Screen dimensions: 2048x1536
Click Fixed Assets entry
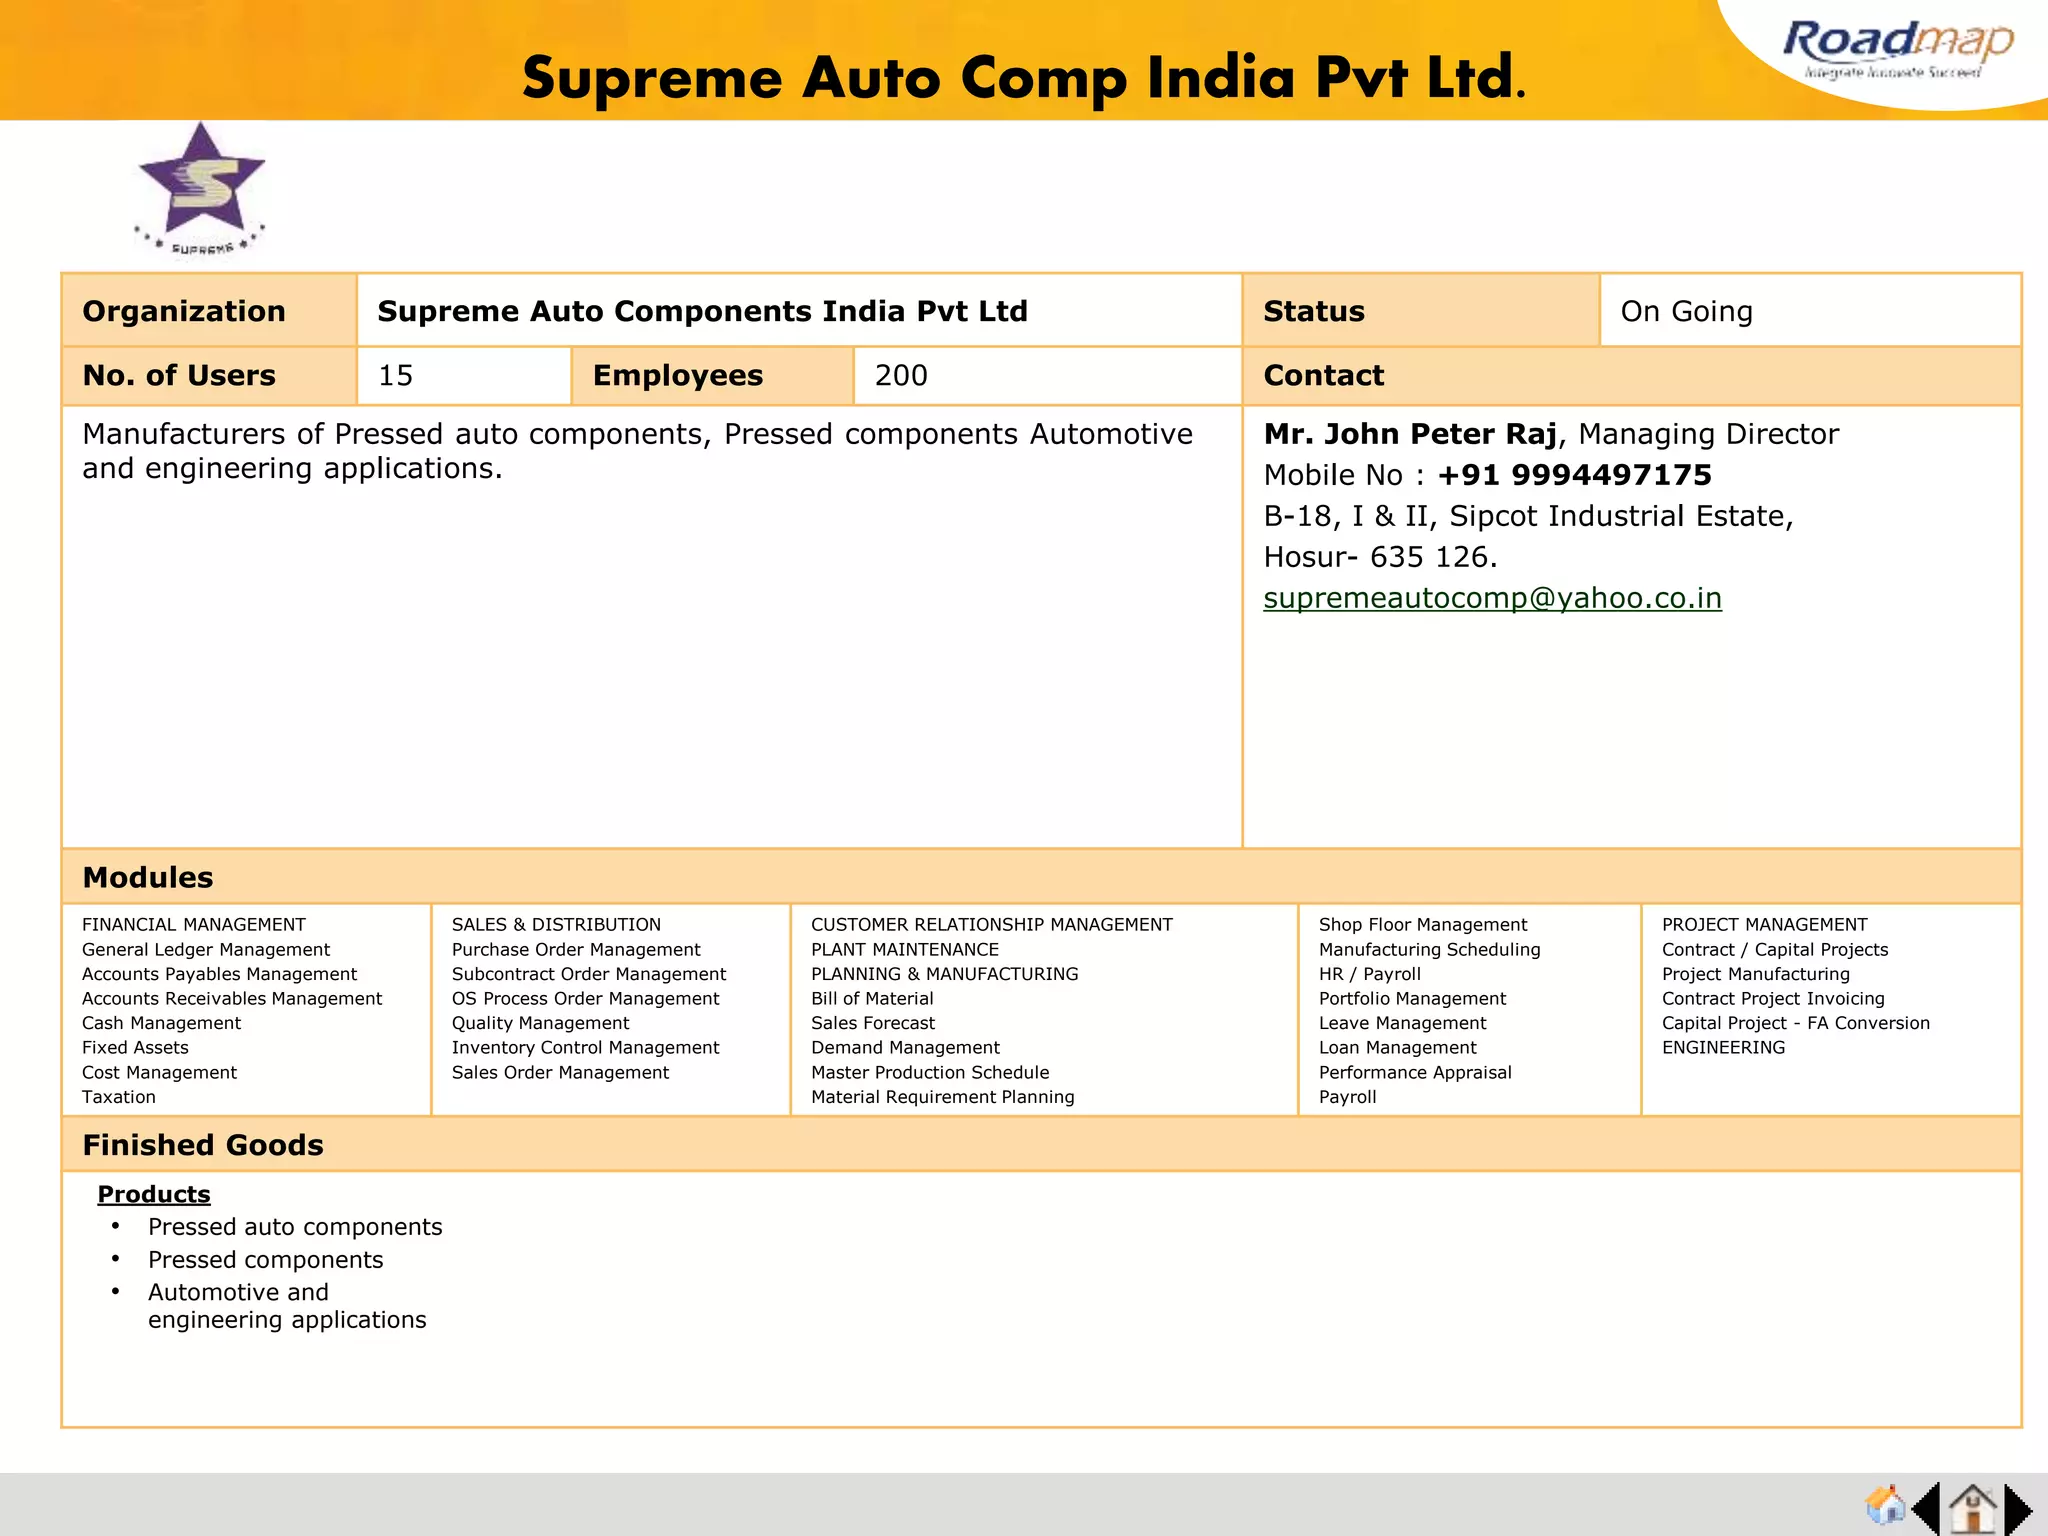(135, 1047)
